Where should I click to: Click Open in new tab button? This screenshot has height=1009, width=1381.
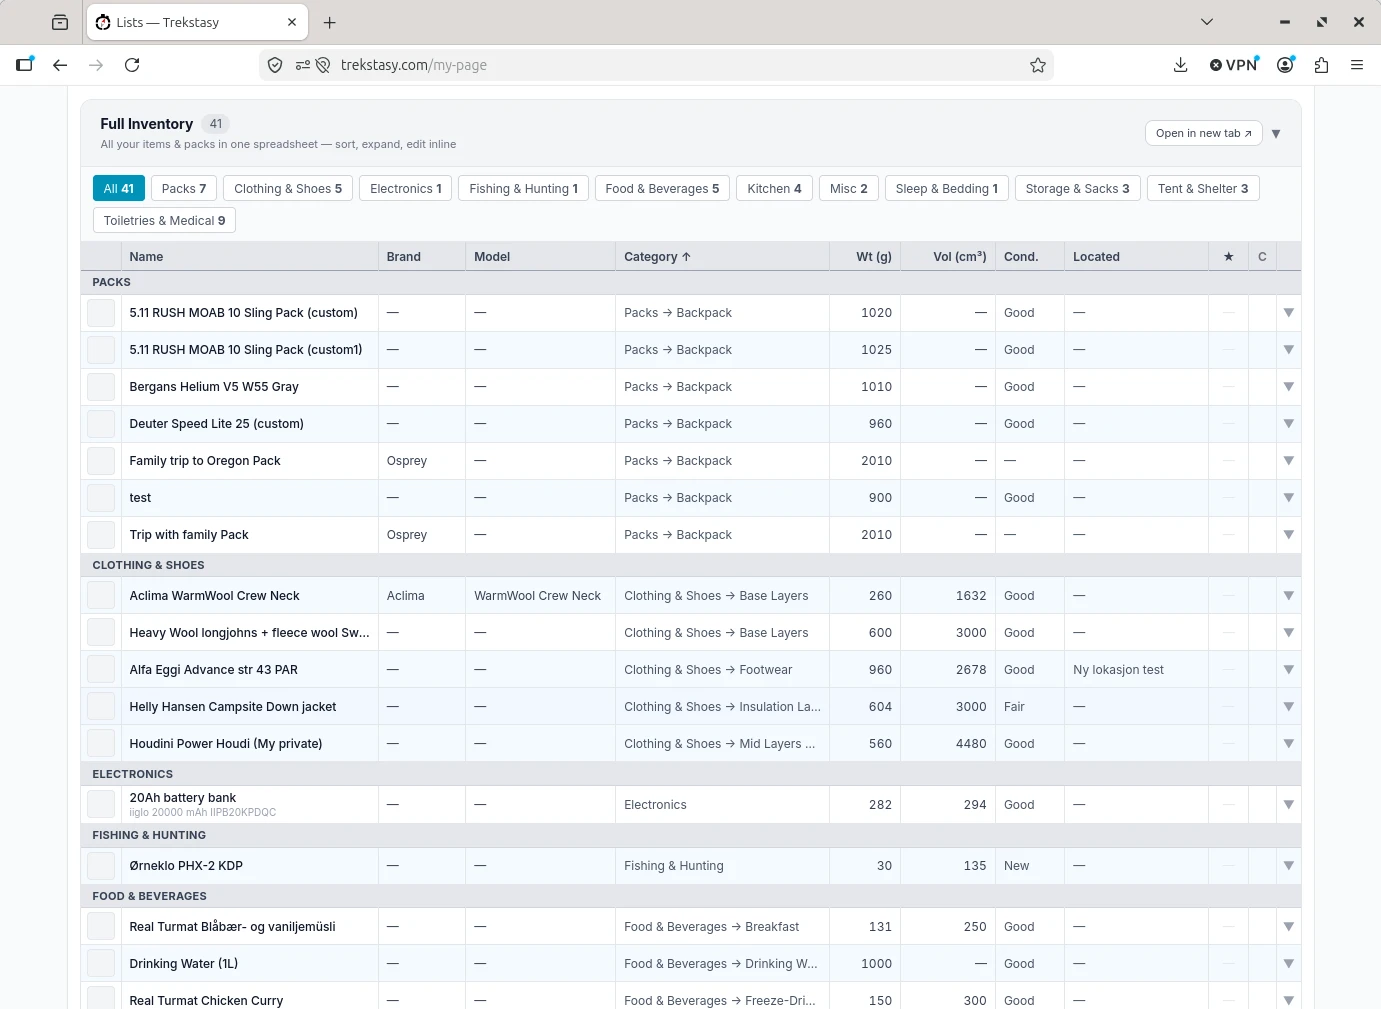[x=1204, y=134]
